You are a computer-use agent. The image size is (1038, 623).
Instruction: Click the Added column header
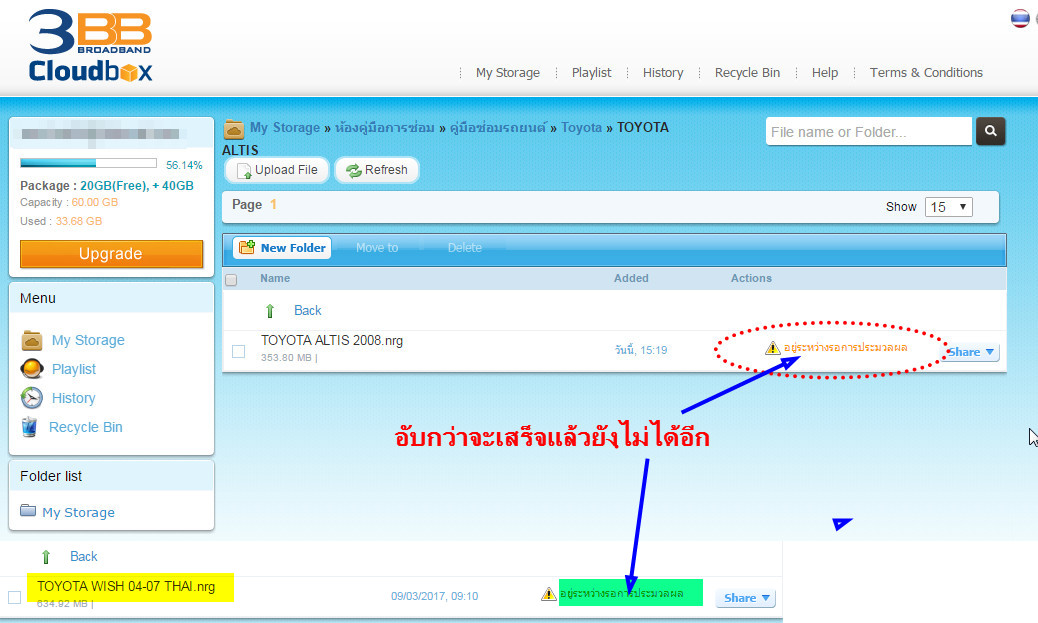(631, 279)
